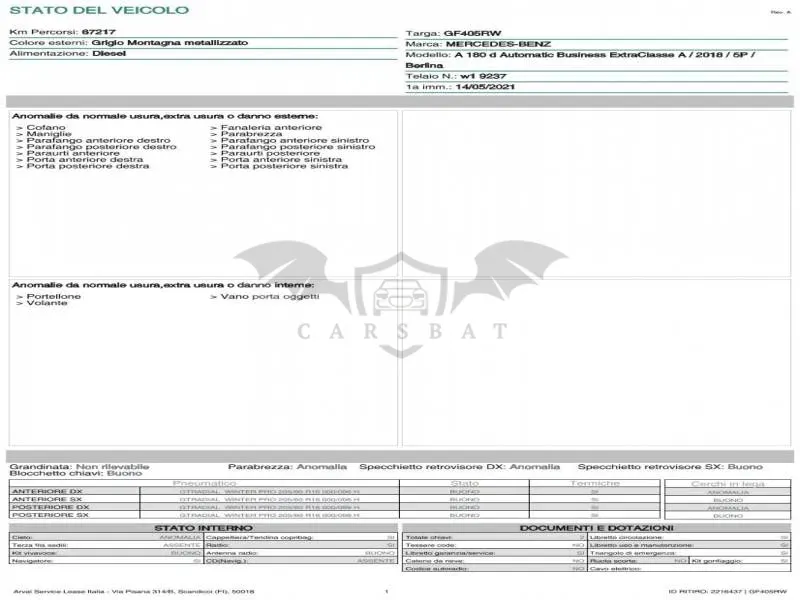Click the arrow bullet beside Vano porta oggetti
Screen dimensions: 800x600
(x=214, y=296)
